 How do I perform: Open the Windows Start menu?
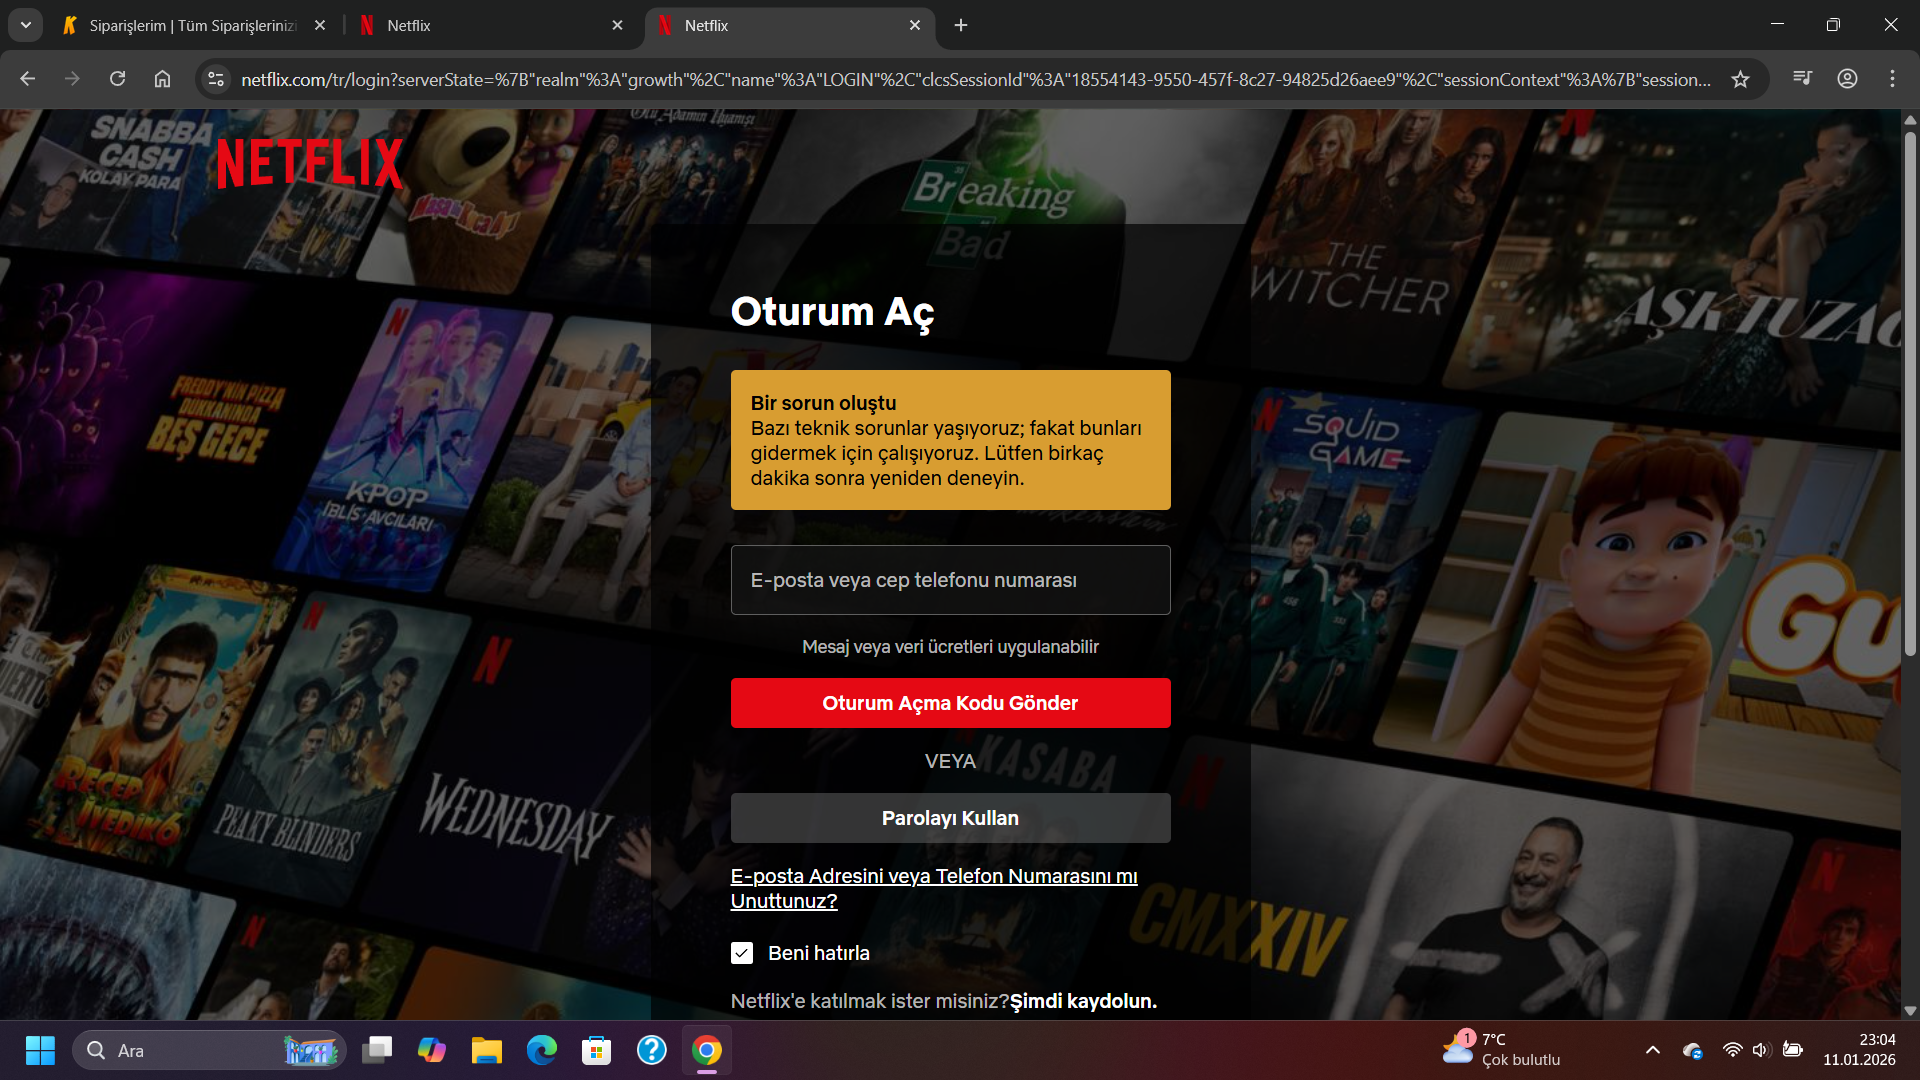tap(40, 1050)
